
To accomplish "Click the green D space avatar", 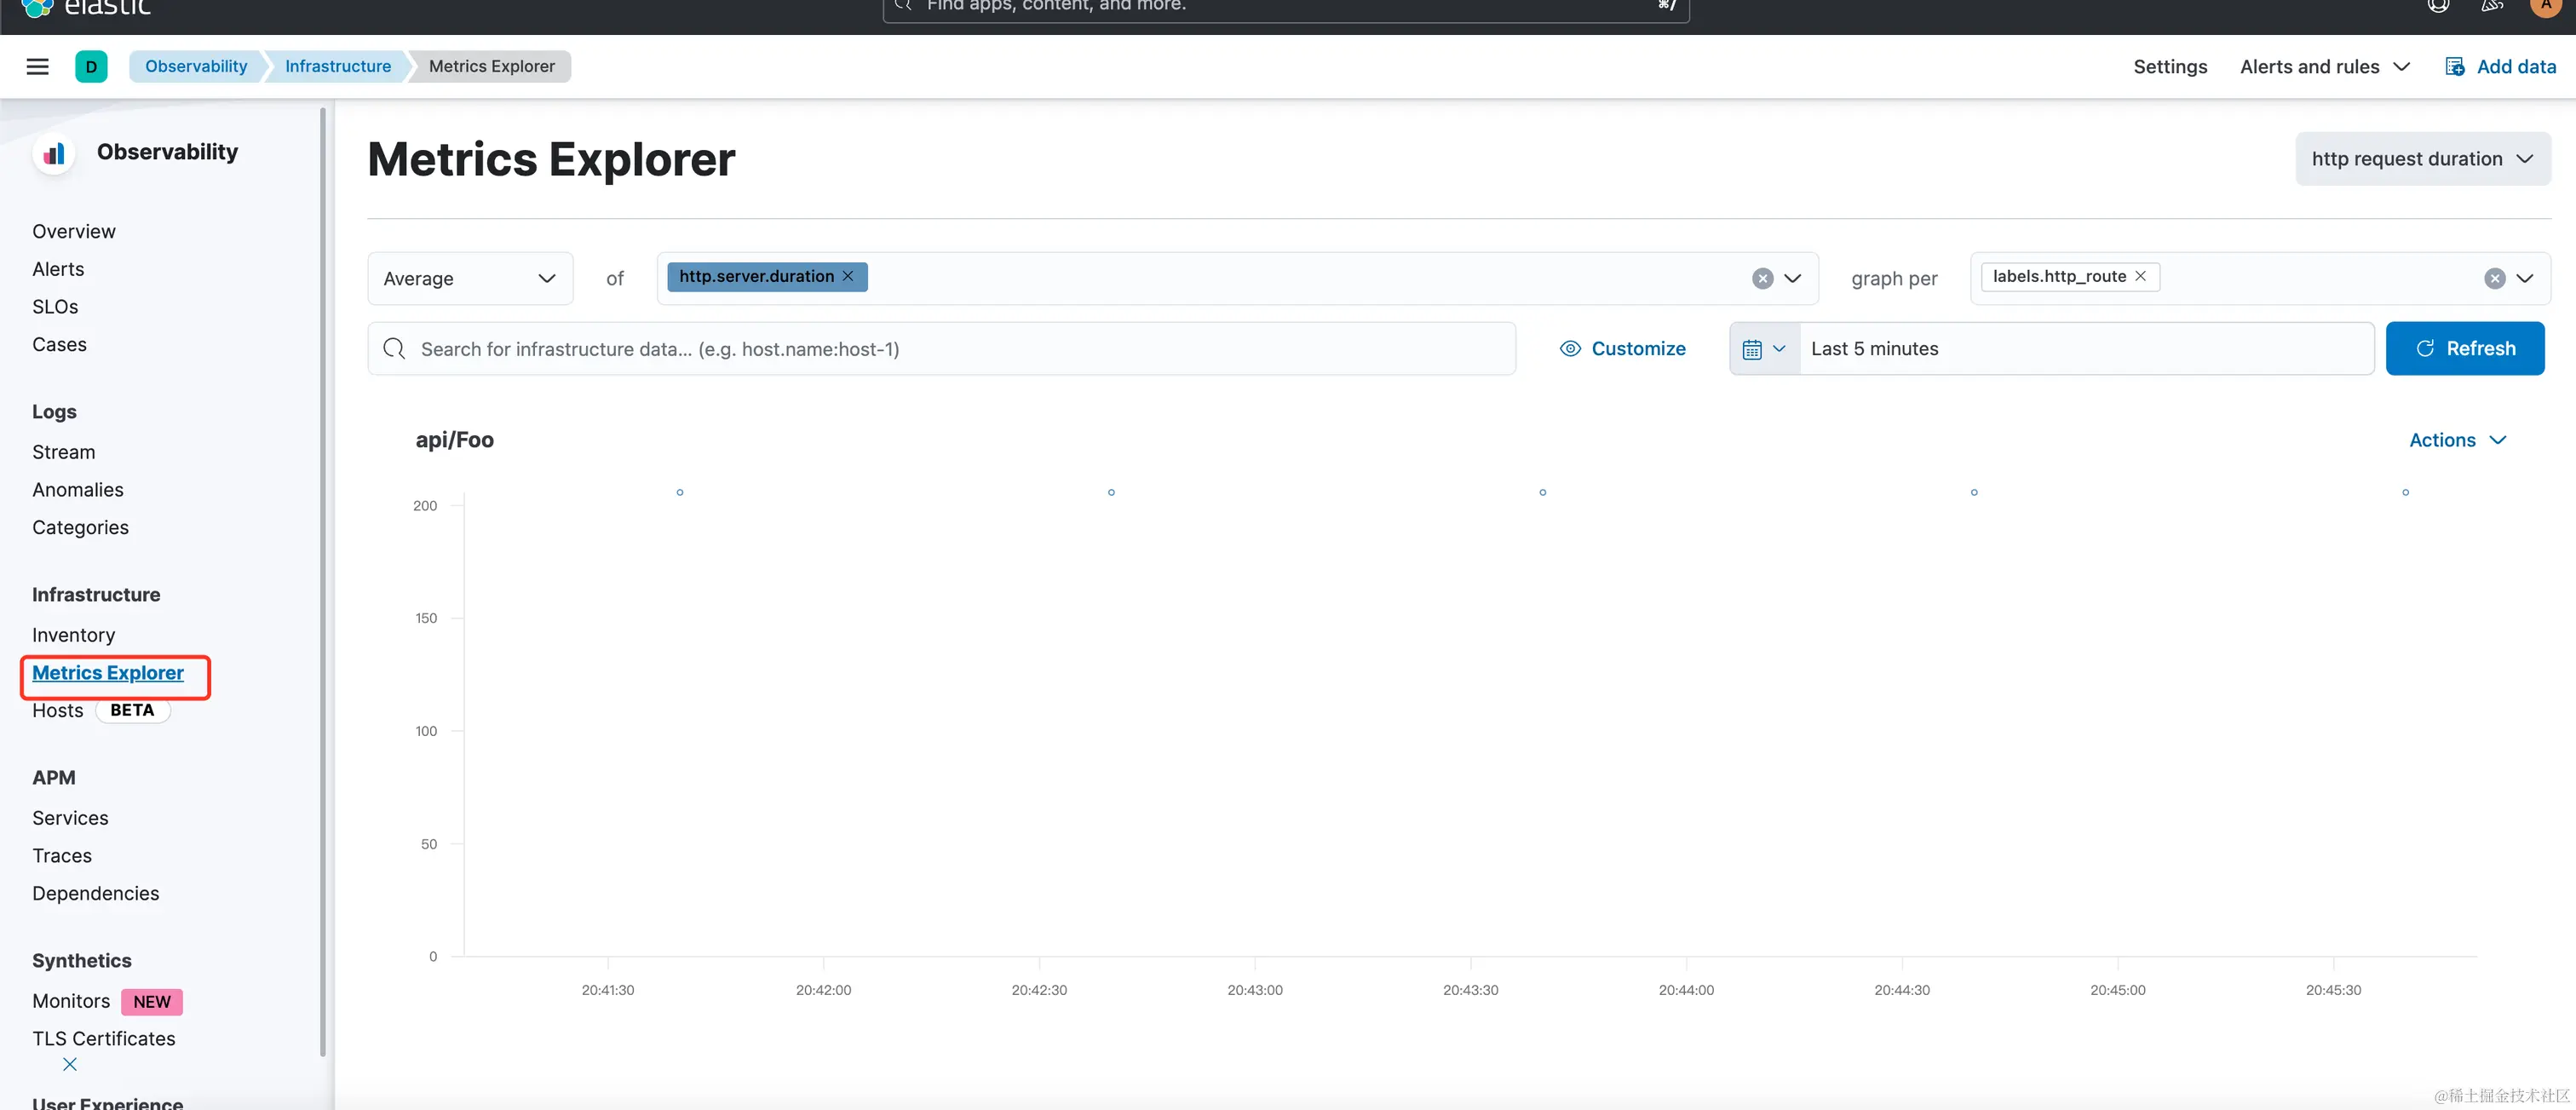I will tap(91, 66).
